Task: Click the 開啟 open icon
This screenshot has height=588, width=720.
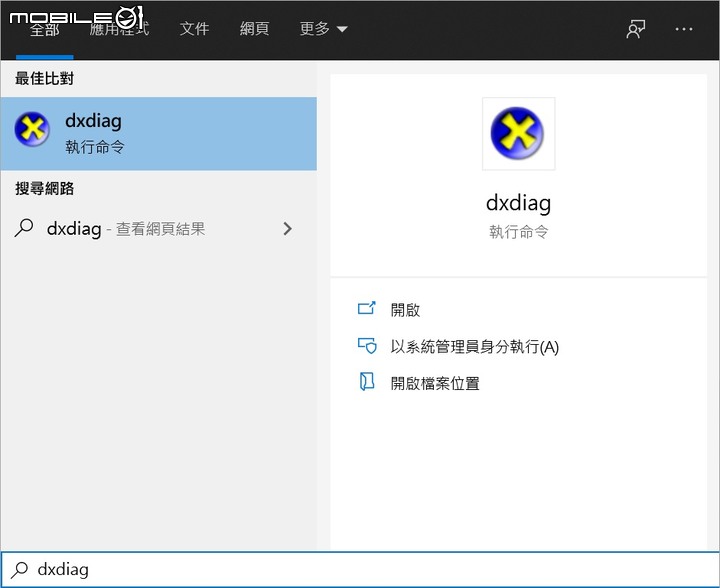Action: click(366, 308)
